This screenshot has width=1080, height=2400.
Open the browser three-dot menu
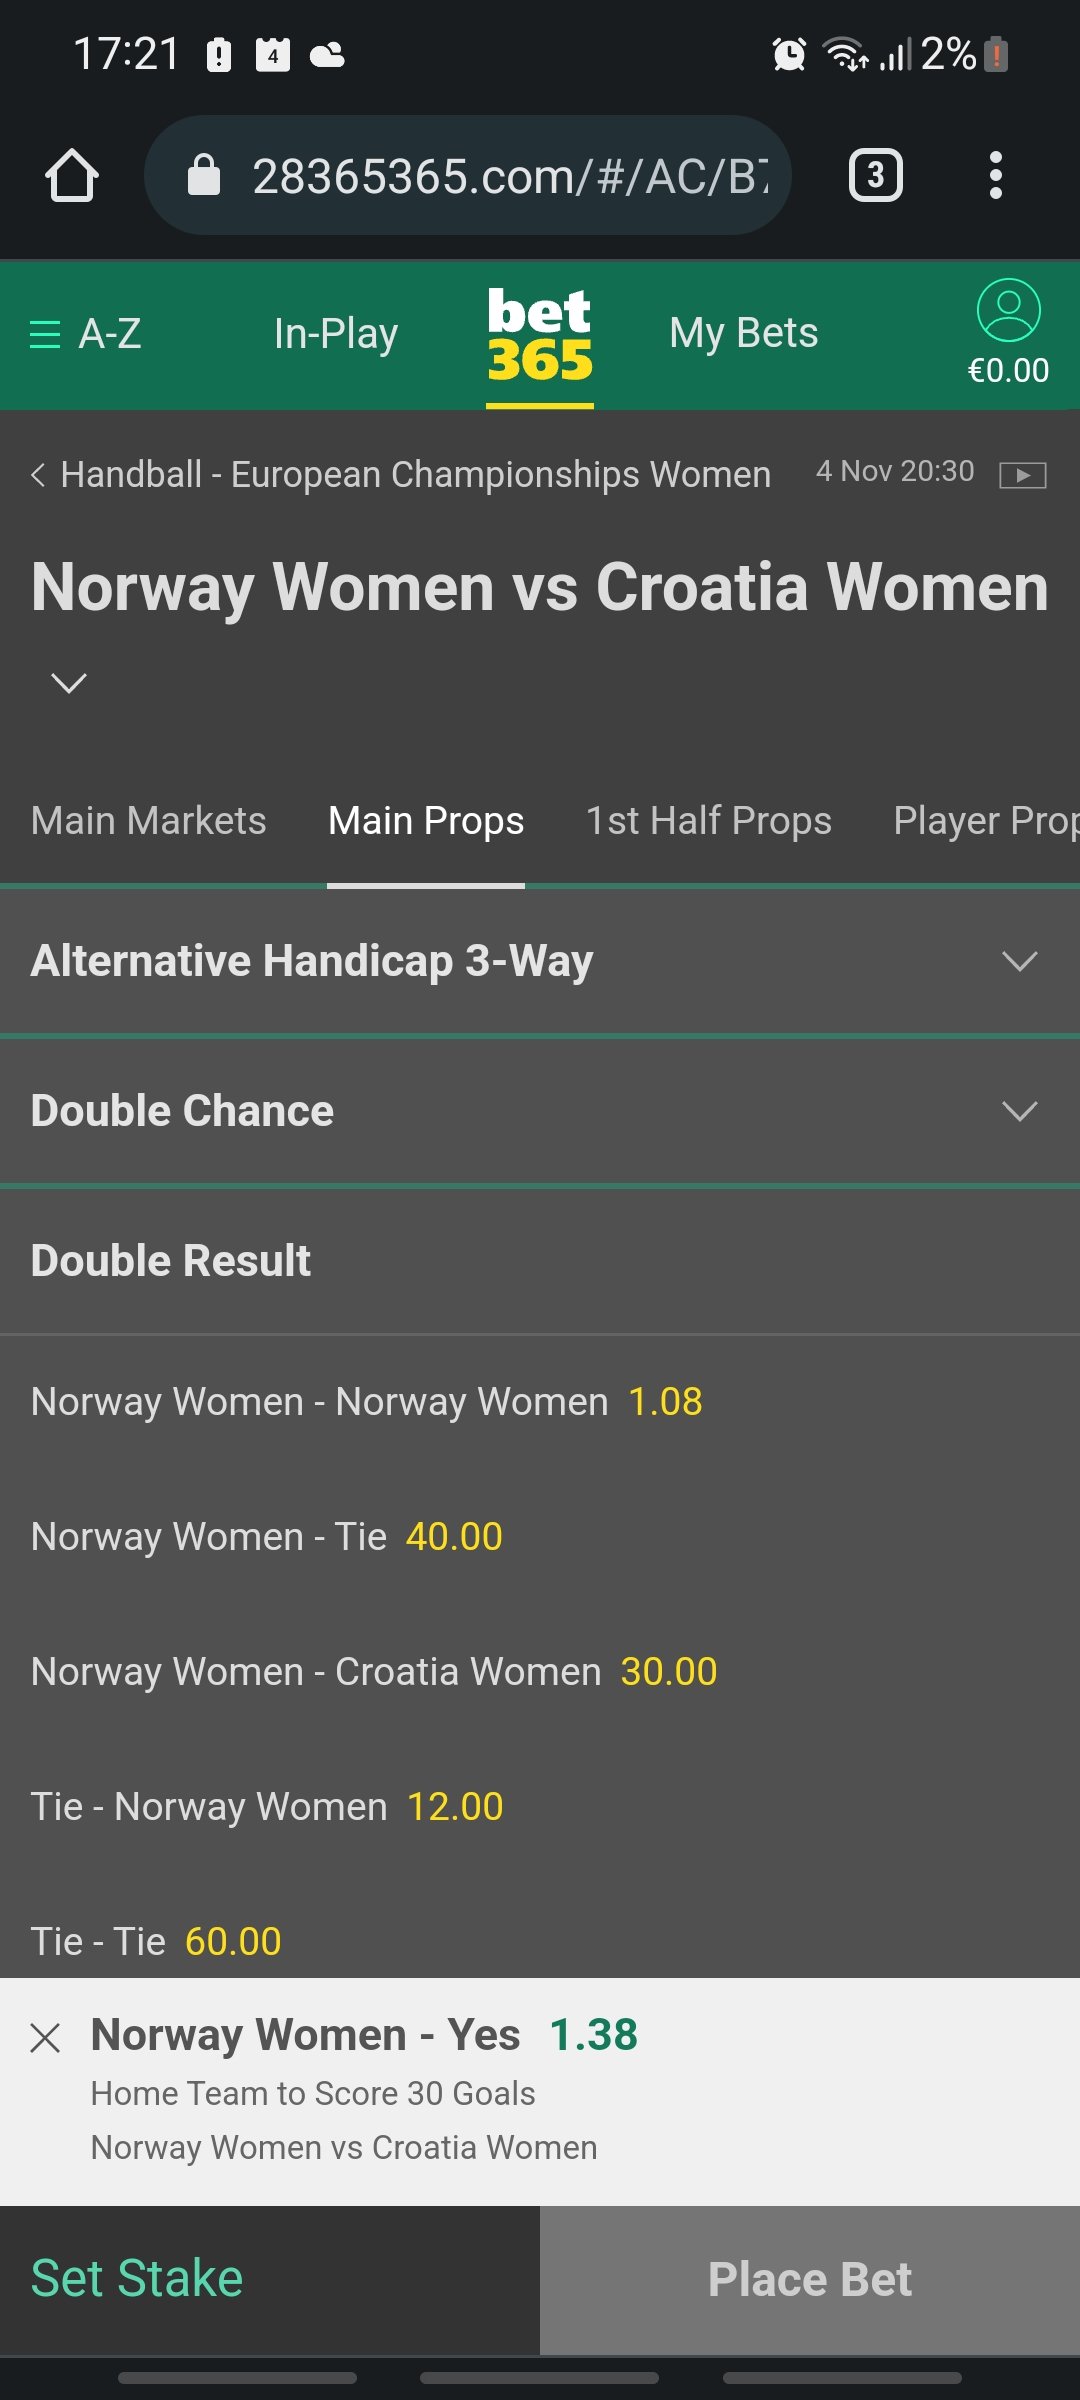click(x=995, y=176)
